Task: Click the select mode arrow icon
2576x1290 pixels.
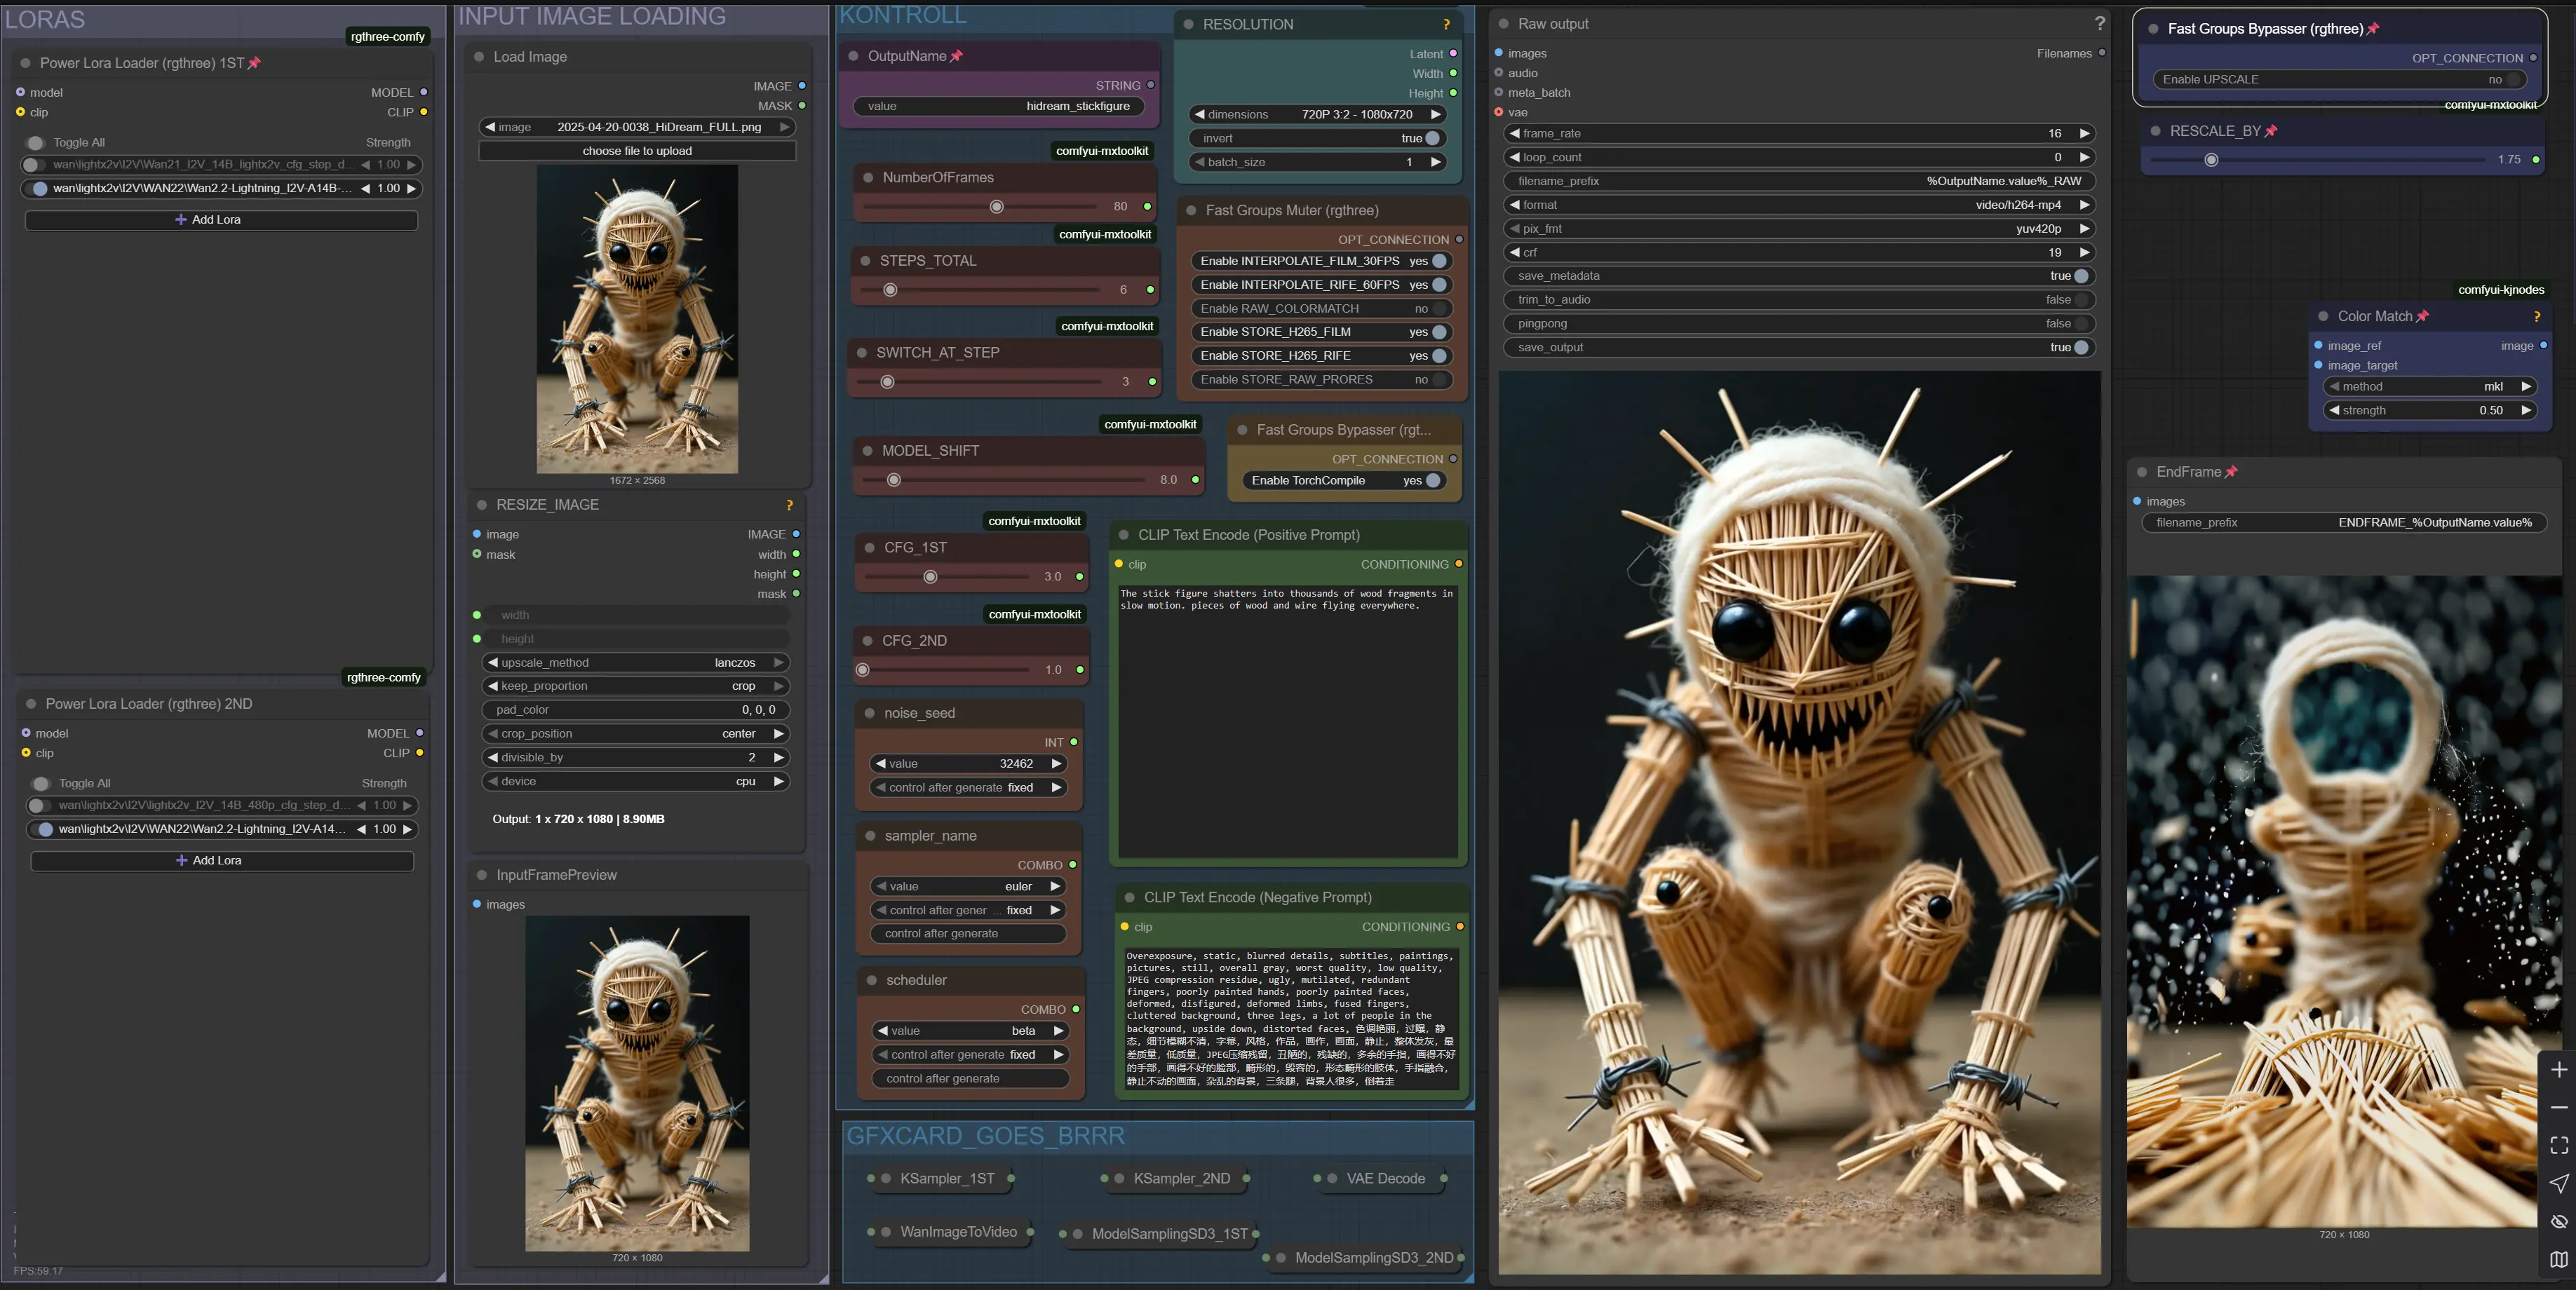Action: [x=2558, y=1183]
